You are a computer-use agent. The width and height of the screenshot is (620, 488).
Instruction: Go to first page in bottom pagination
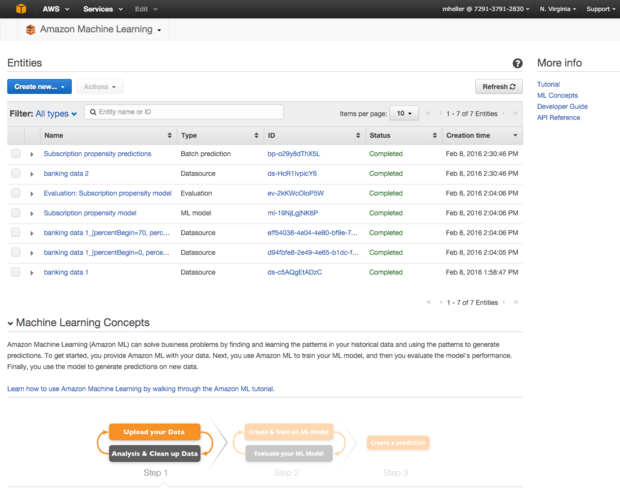[x=429, y=302]
